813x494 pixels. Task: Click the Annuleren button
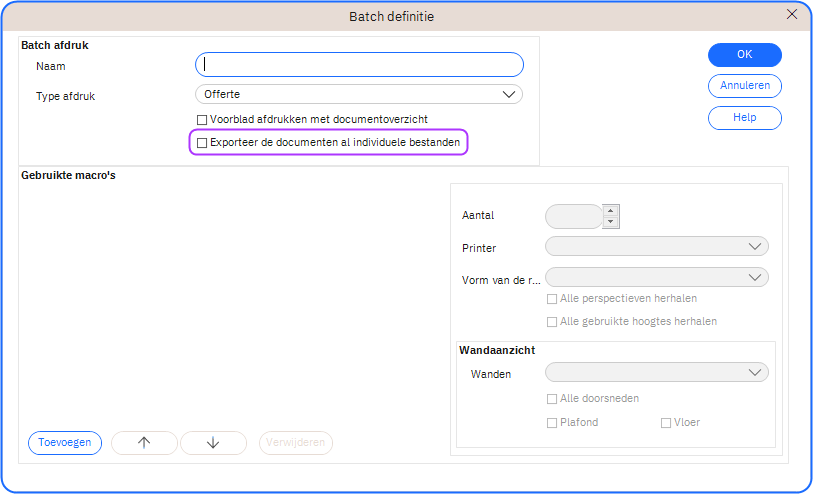click(x=744, y=86)
